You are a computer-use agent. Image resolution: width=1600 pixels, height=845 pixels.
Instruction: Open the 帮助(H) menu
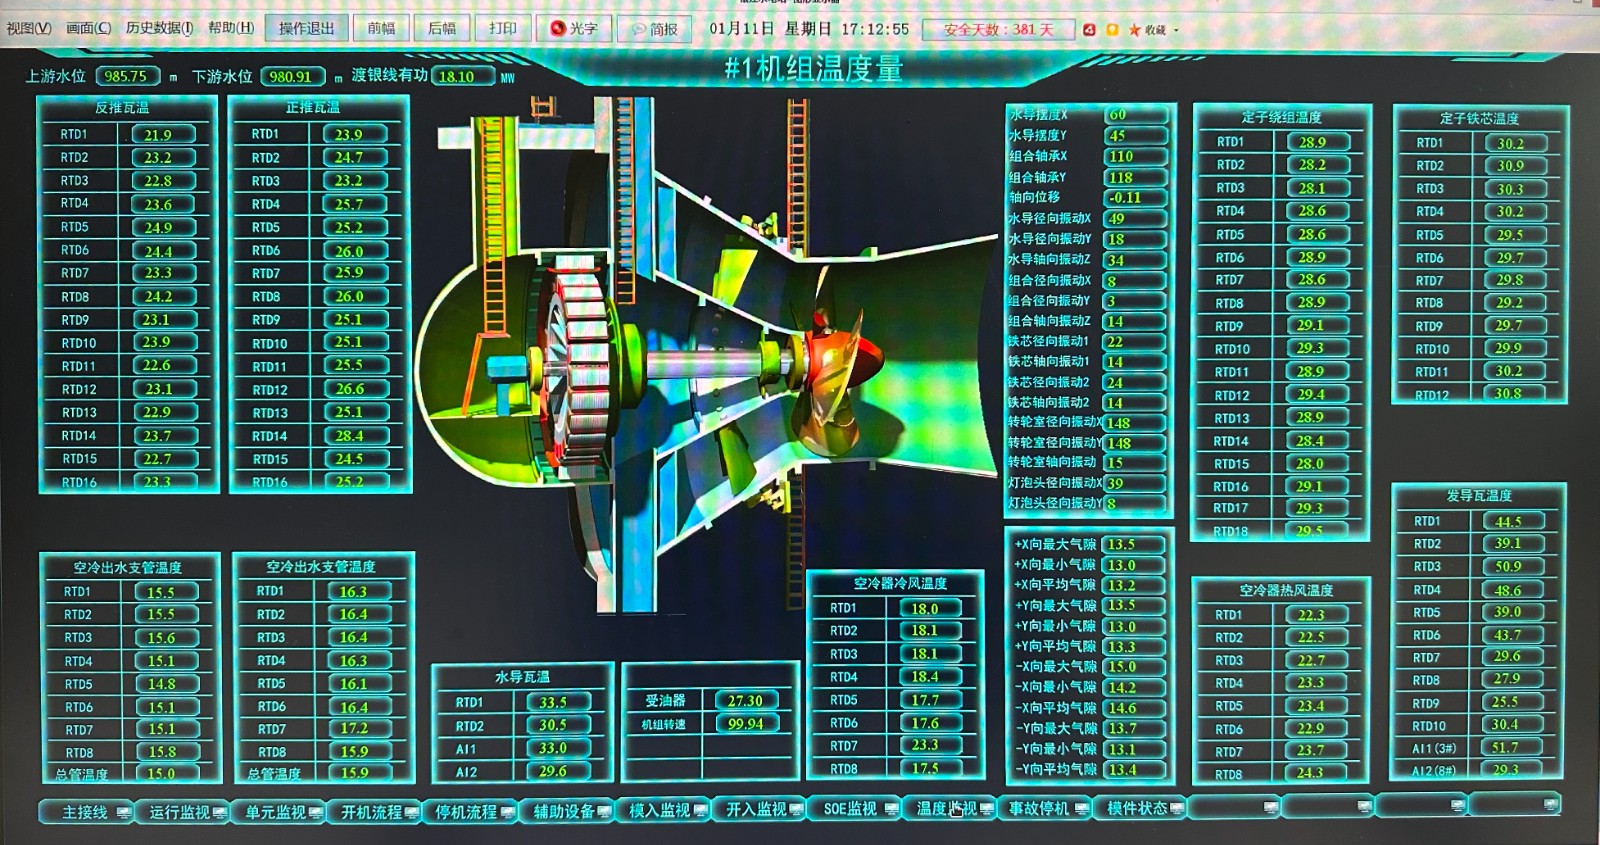(230, 28)
